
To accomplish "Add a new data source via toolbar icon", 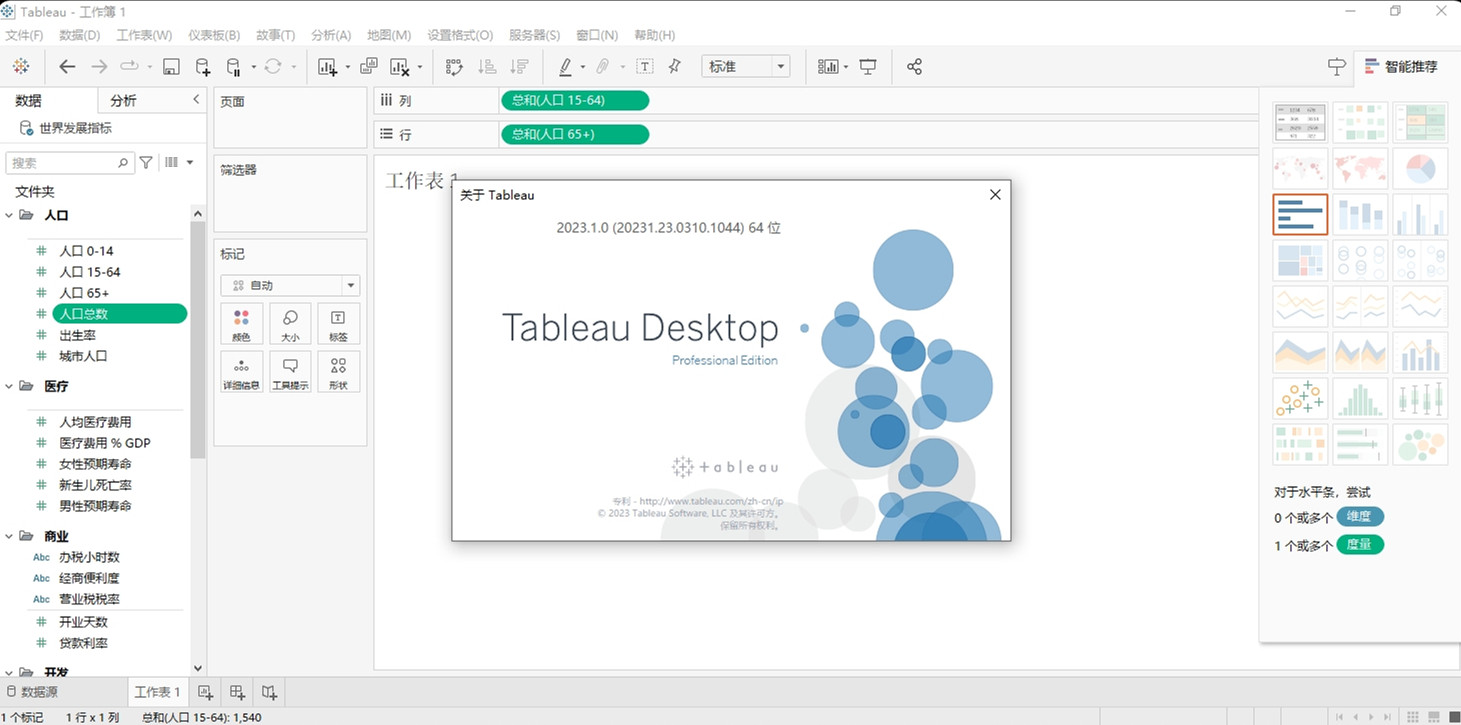I will [x=203, y=67].
